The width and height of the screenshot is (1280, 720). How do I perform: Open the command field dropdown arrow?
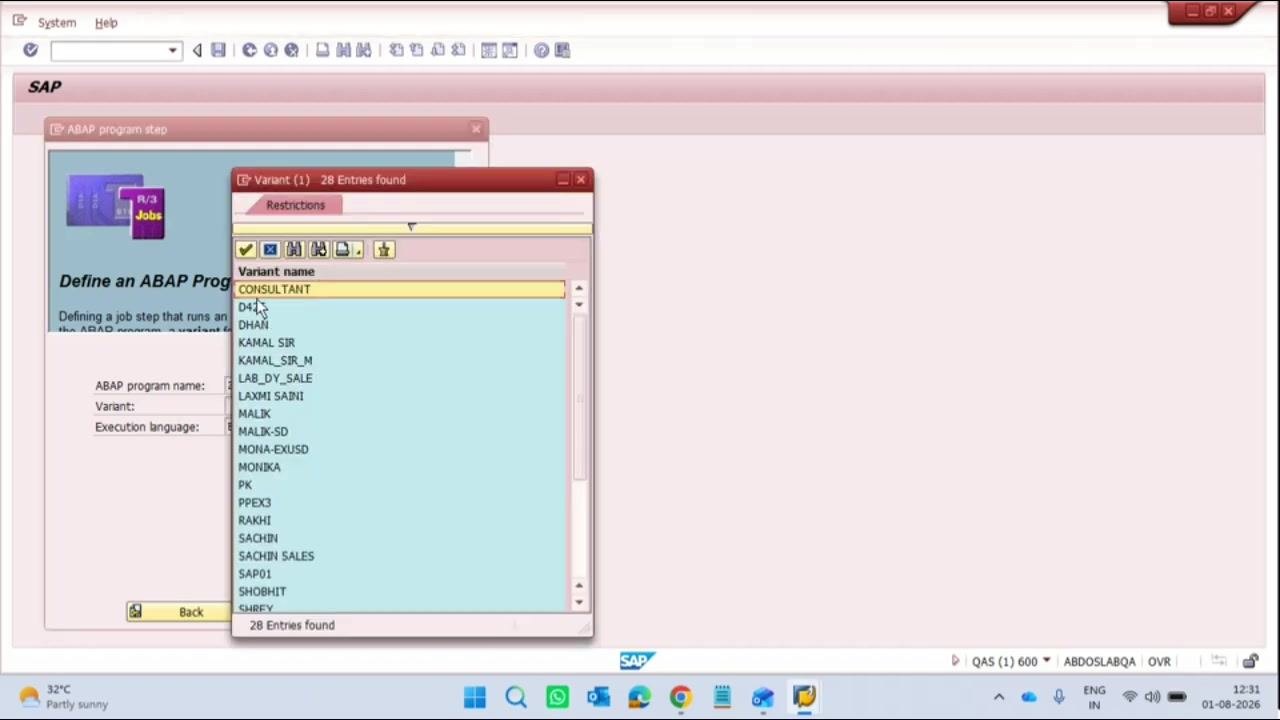click(x=173, y=50)
